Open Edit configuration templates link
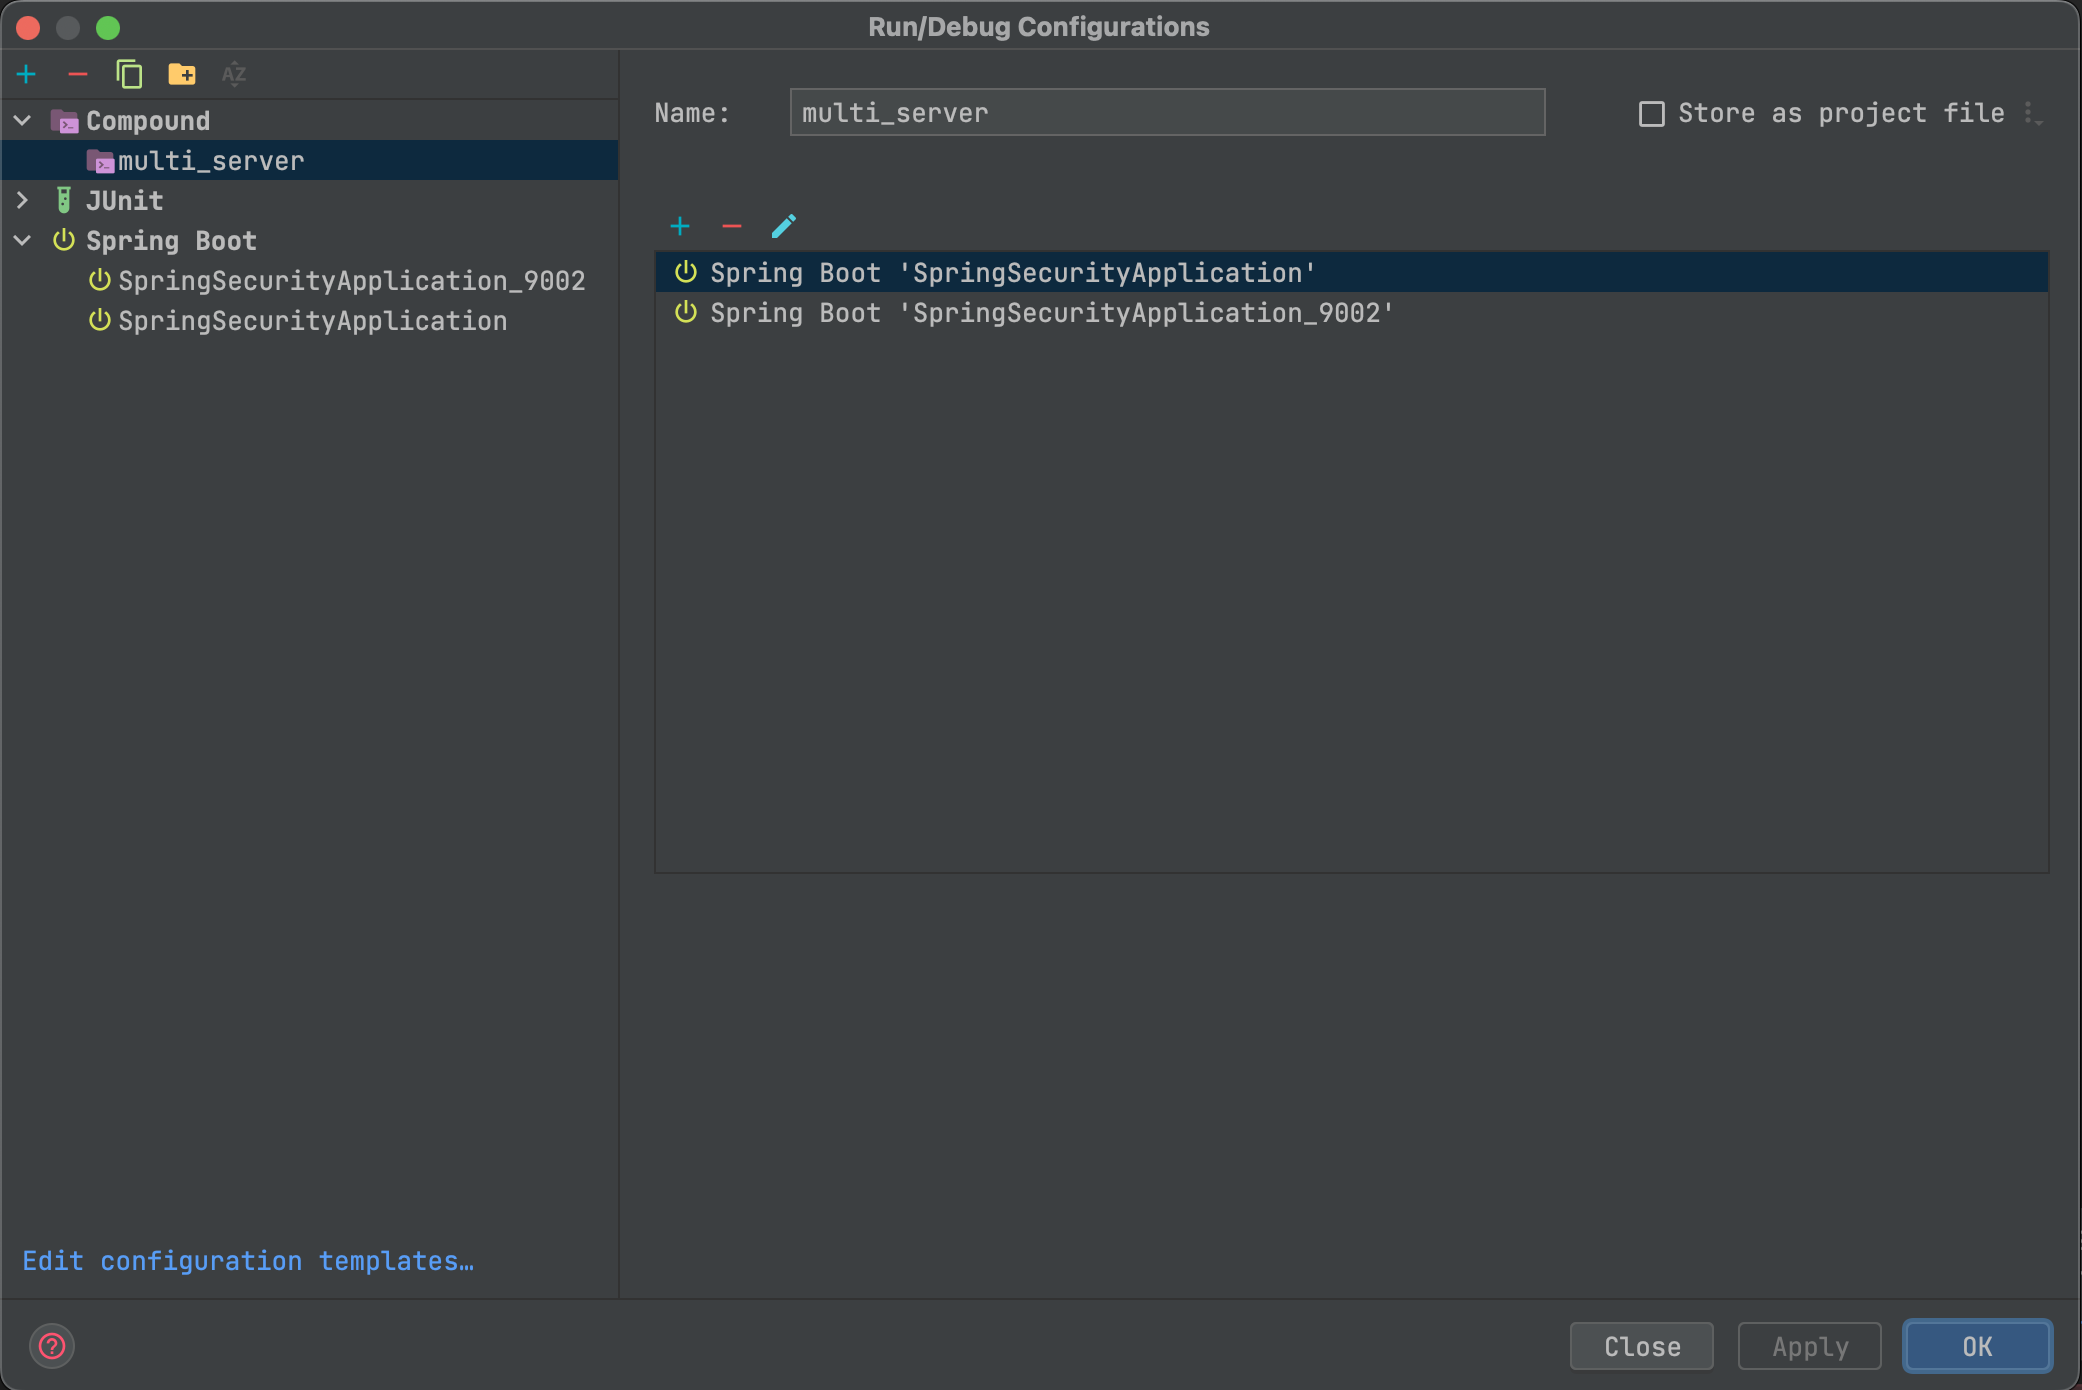The image size is (2082, 1390). pos(248,1261)
